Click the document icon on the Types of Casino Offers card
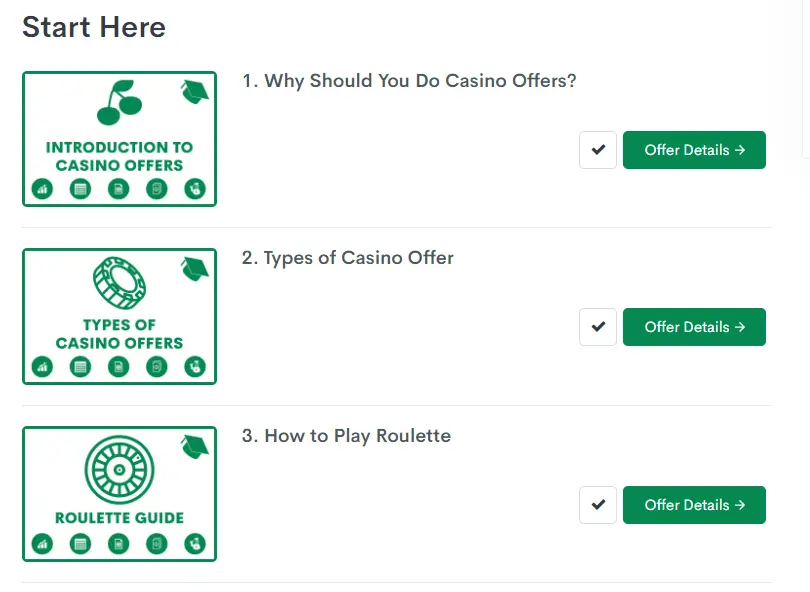 [118, 366]
